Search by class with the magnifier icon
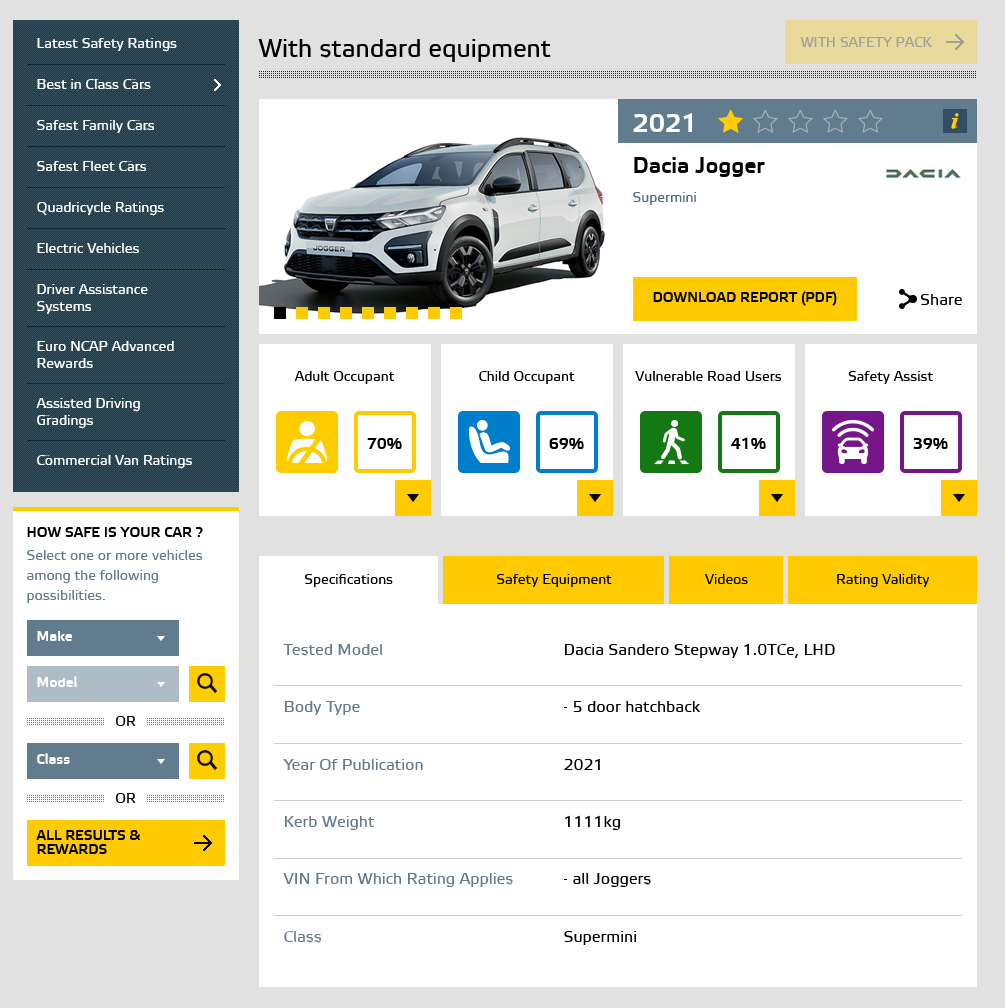Viewport: 1005px width, 1008px height. [206, 760]
